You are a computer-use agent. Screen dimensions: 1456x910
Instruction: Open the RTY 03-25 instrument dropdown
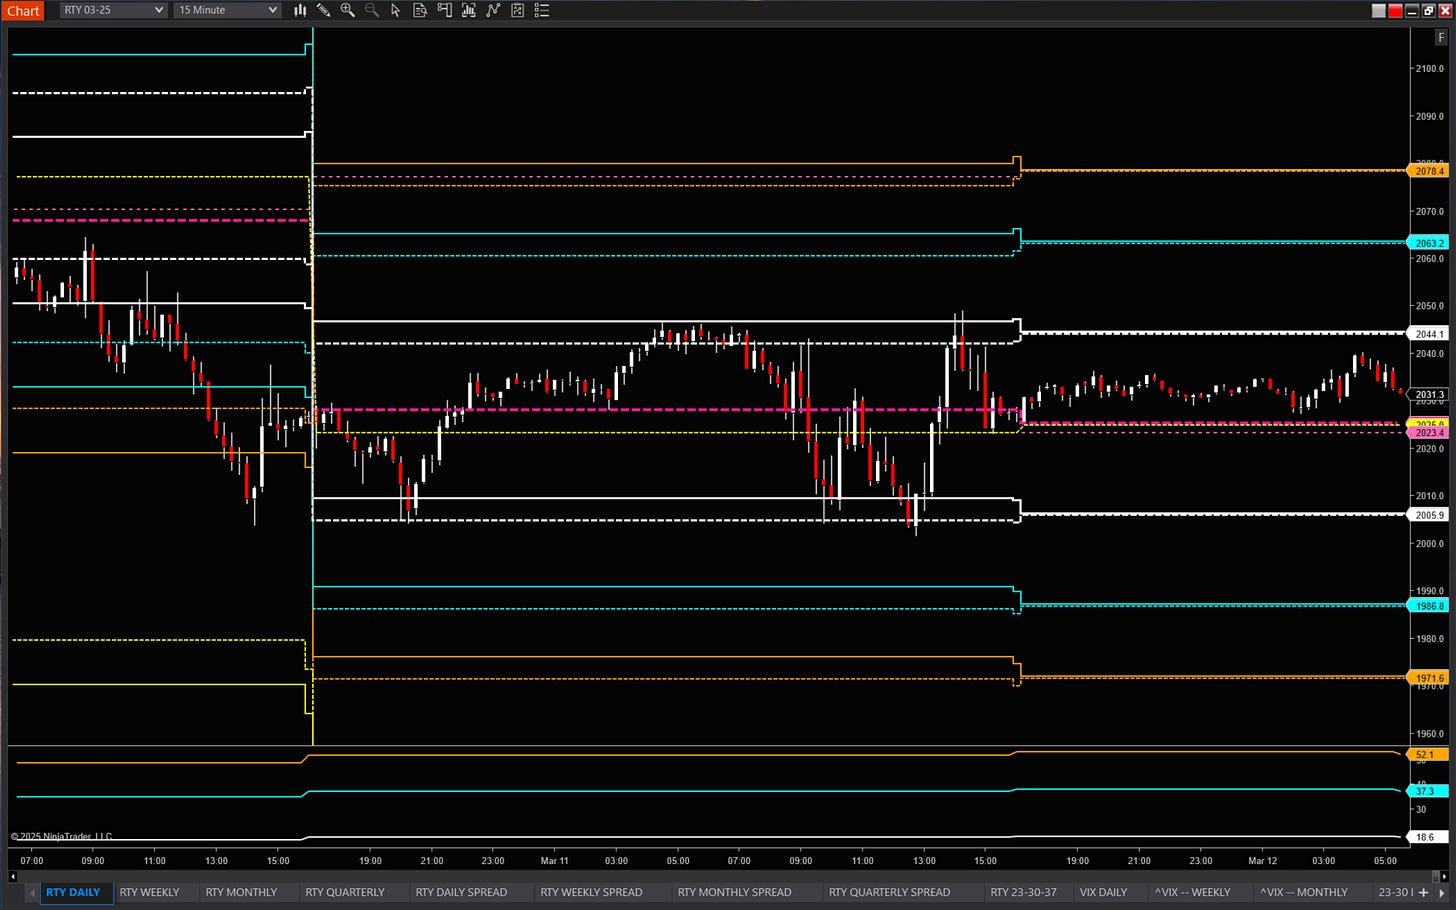pyautogui.click(x=113, y=10)
